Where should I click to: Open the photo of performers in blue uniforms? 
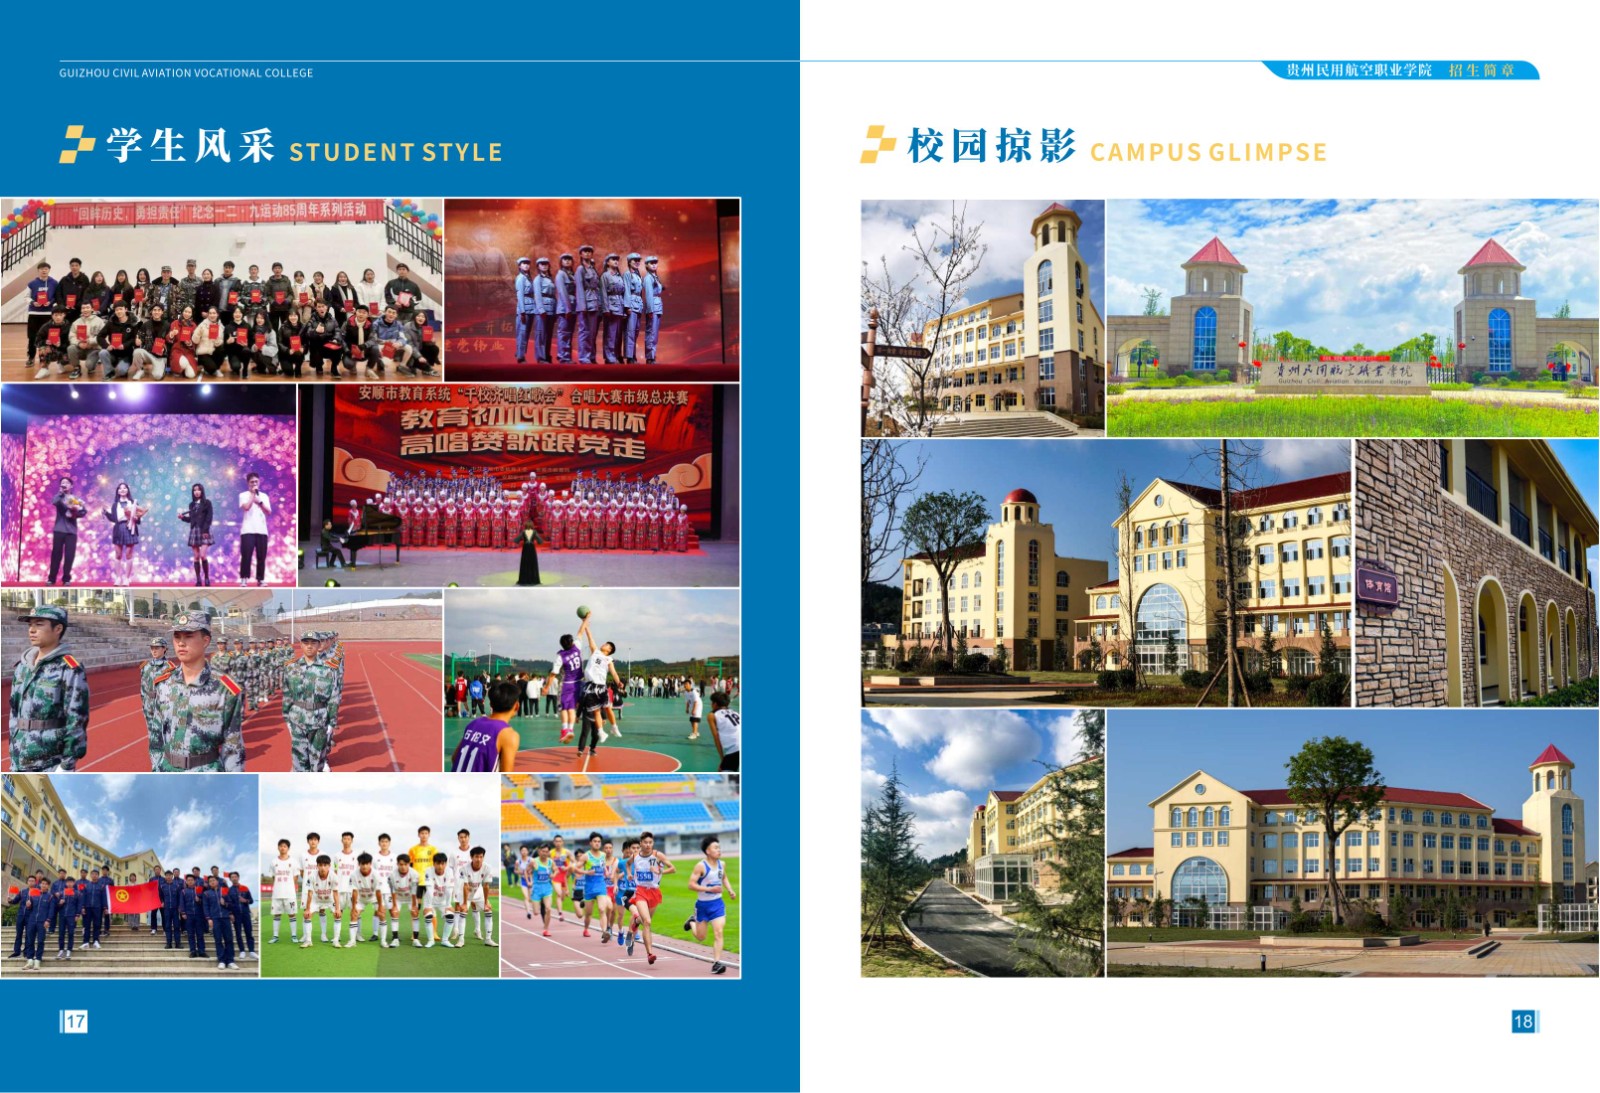pos(592,289)
